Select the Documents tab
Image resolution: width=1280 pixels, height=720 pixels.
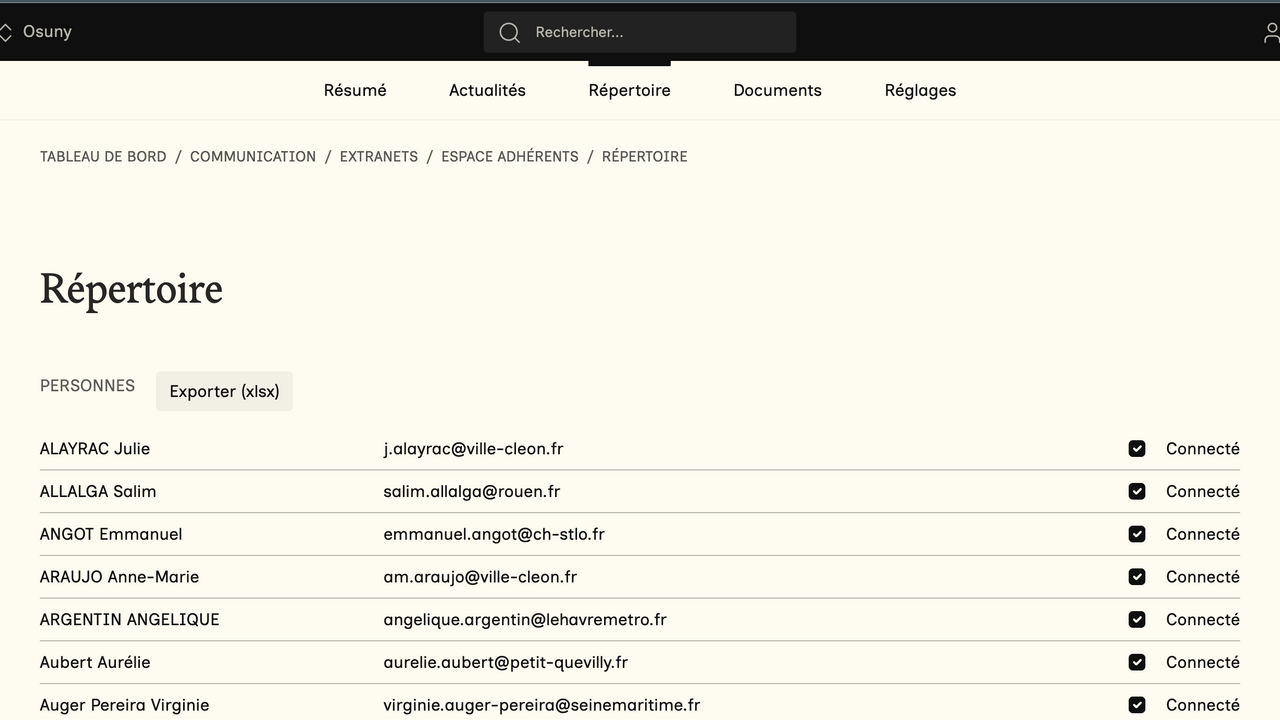click(x=777, y=90)
